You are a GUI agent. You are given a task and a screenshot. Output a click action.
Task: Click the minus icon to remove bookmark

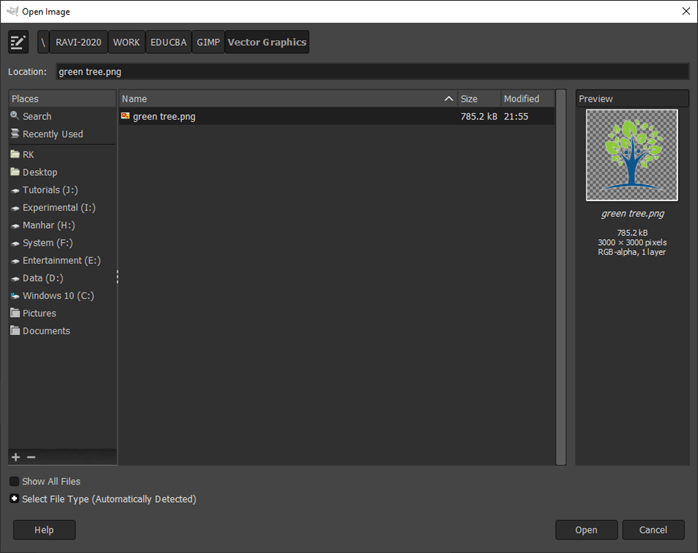click(31, 457)
